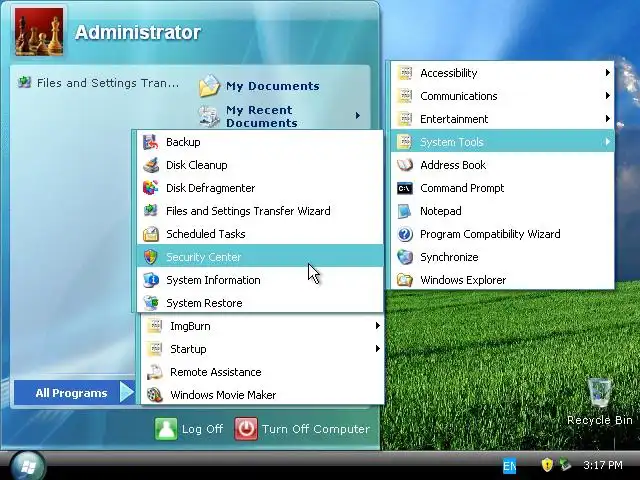Click the Administrator user name

tap(138, 32)
